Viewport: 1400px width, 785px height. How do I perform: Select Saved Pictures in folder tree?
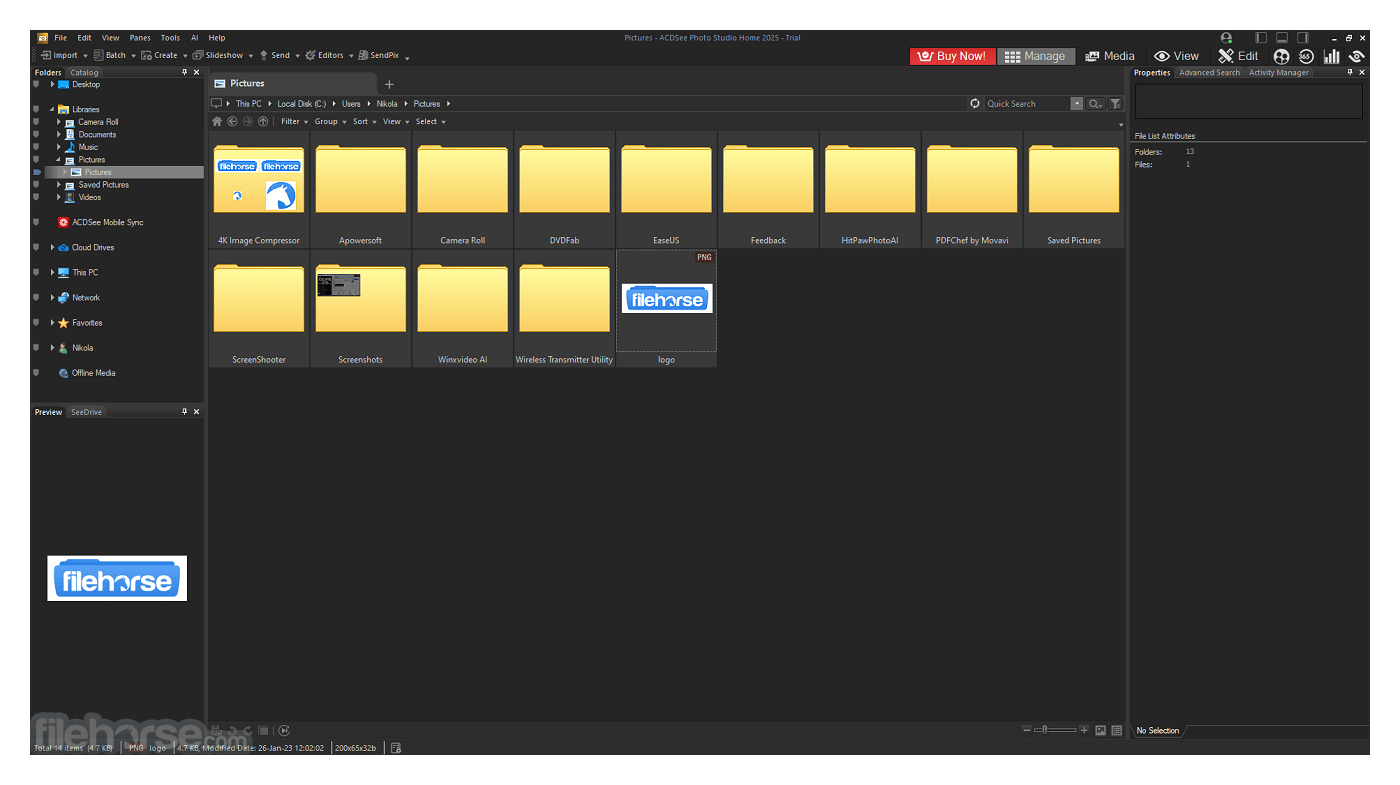[x=104, y=185]
